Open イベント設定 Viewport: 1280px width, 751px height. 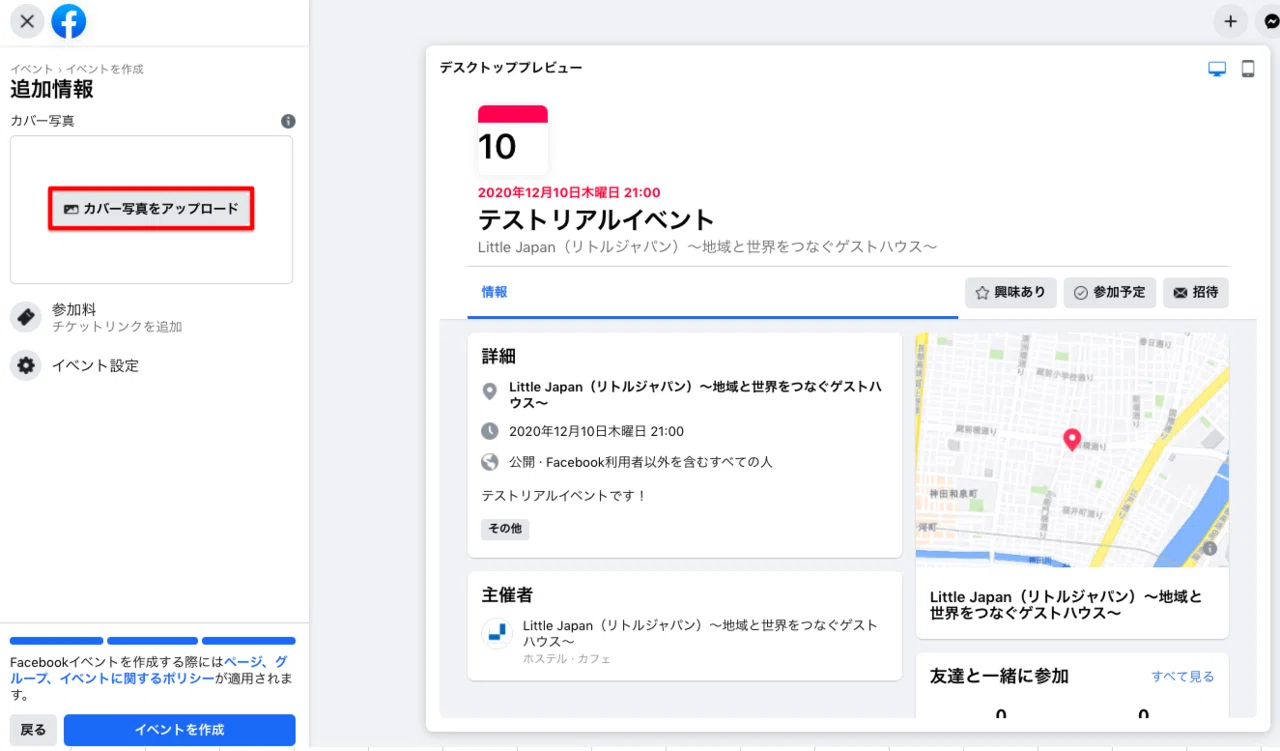point(95,366)
